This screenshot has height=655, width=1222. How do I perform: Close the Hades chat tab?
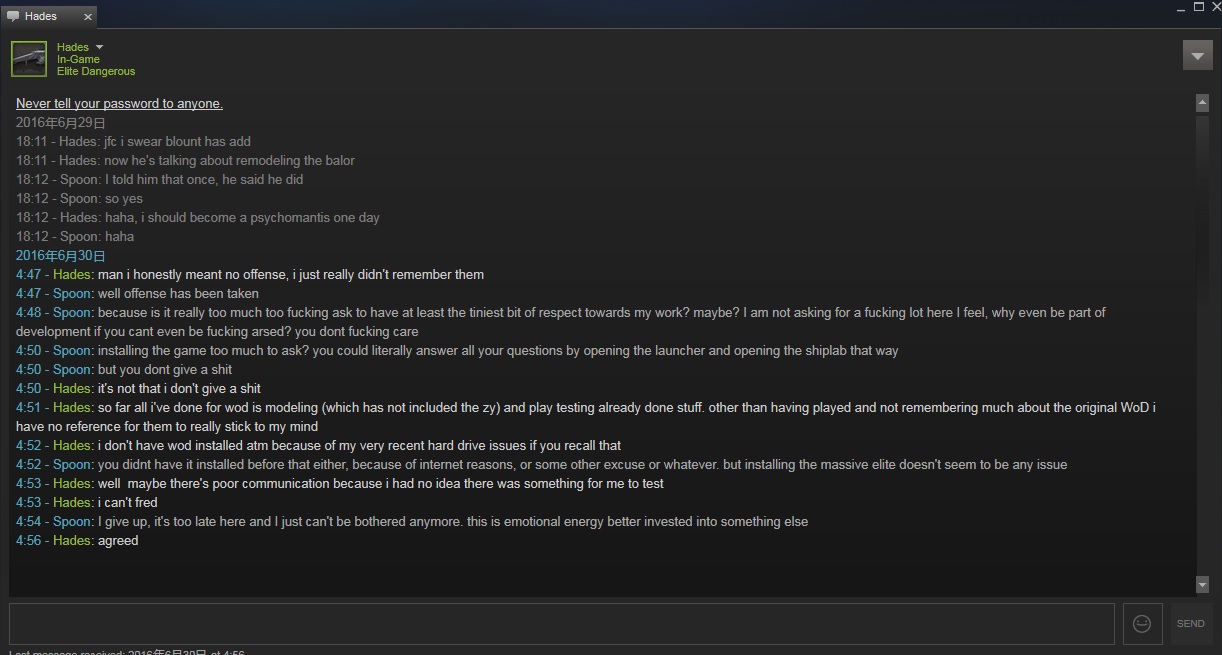coord(87,17)
